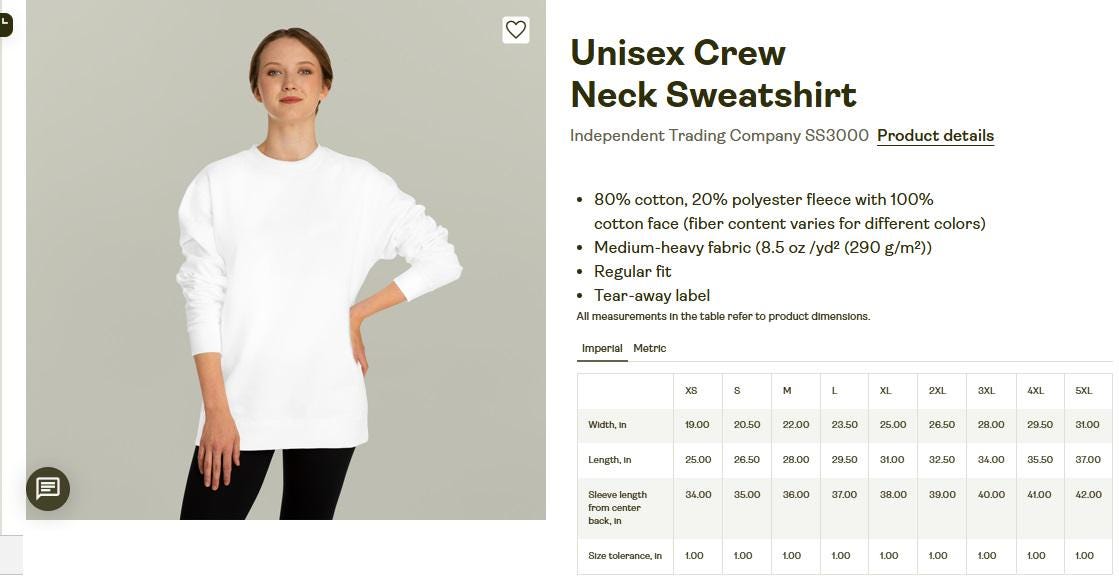Select the Width, in row label

(x=607, y=425)
